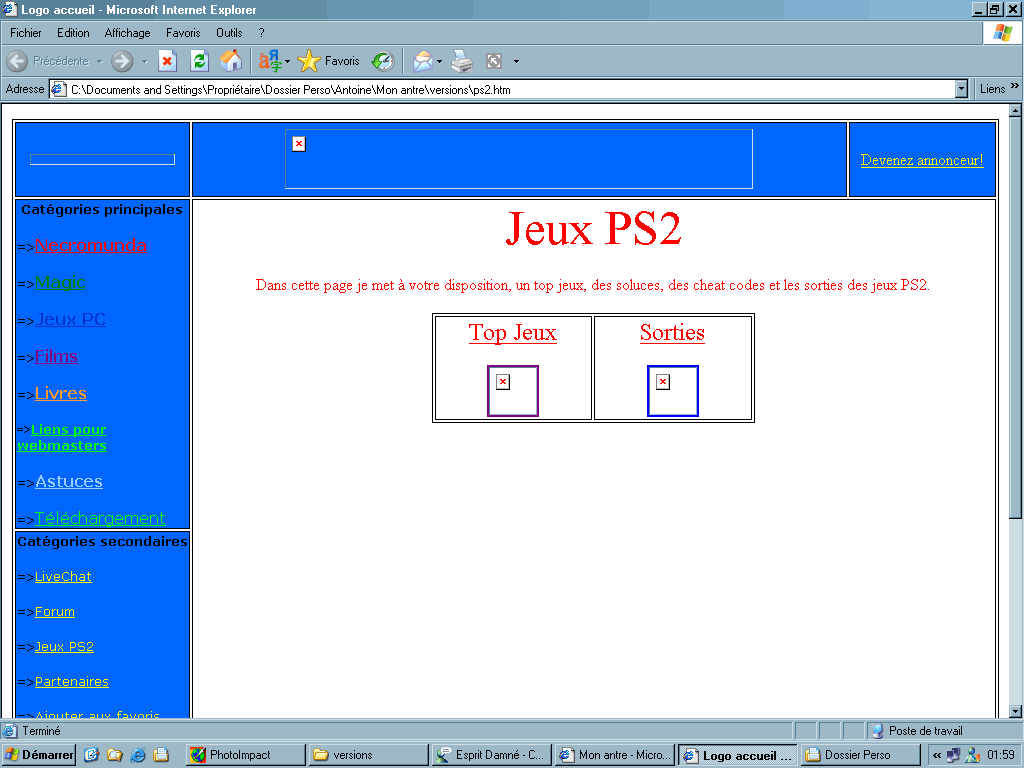Viewport: 1024px width, 768px height.
Task: Click the Forward arrow button
Action: [121, 61]
